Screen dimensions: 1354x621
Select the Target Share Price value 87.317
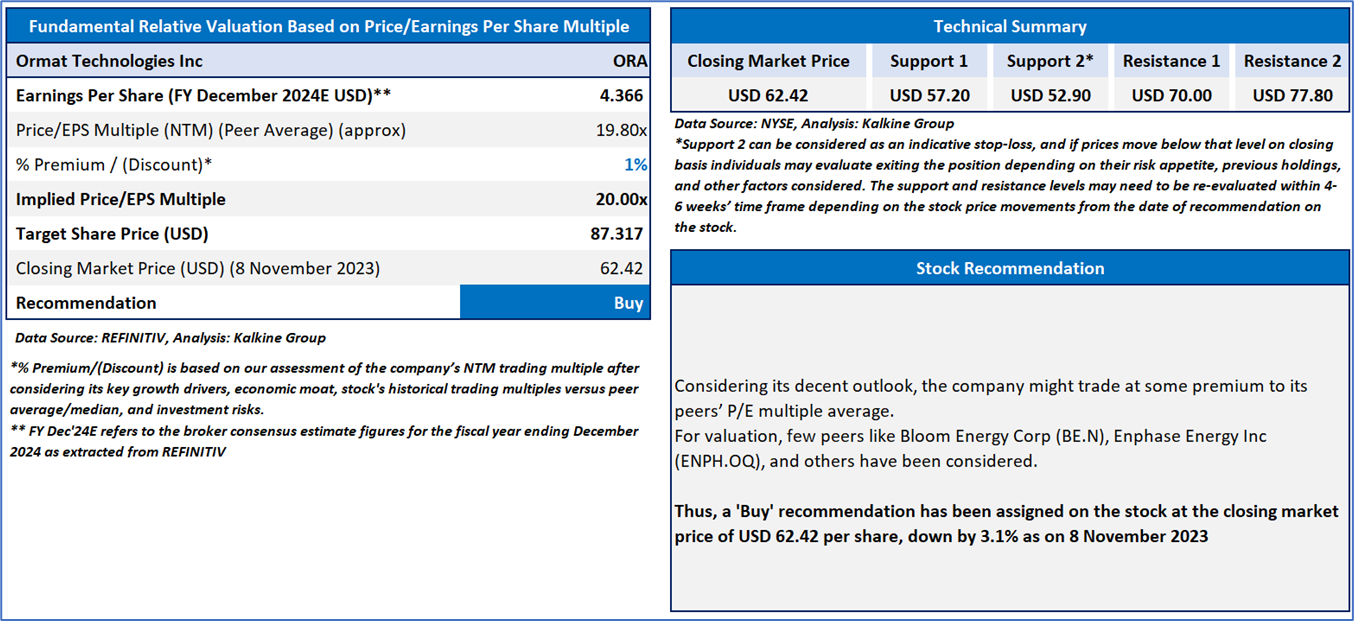pyautogui.click(x=616, y=234)
